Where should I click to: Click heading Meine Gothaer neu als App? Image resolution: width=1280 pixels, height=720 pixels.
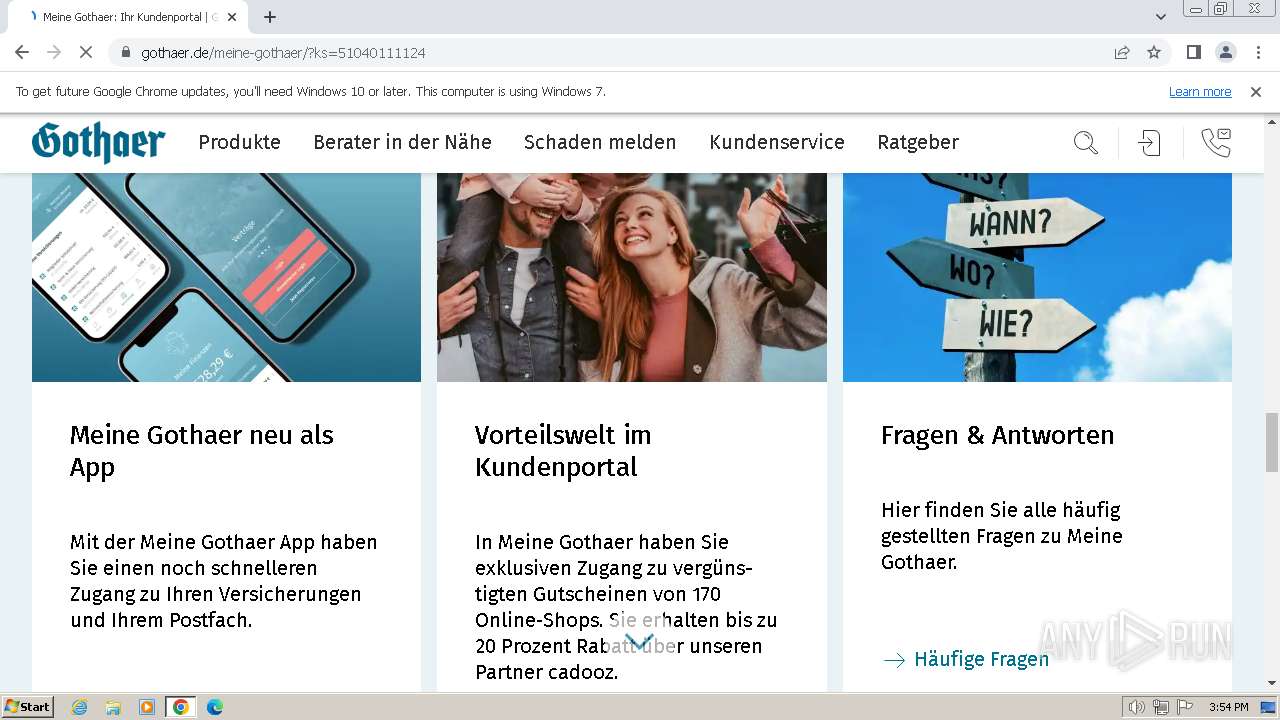pyautogui.click(x=202, y=451)
